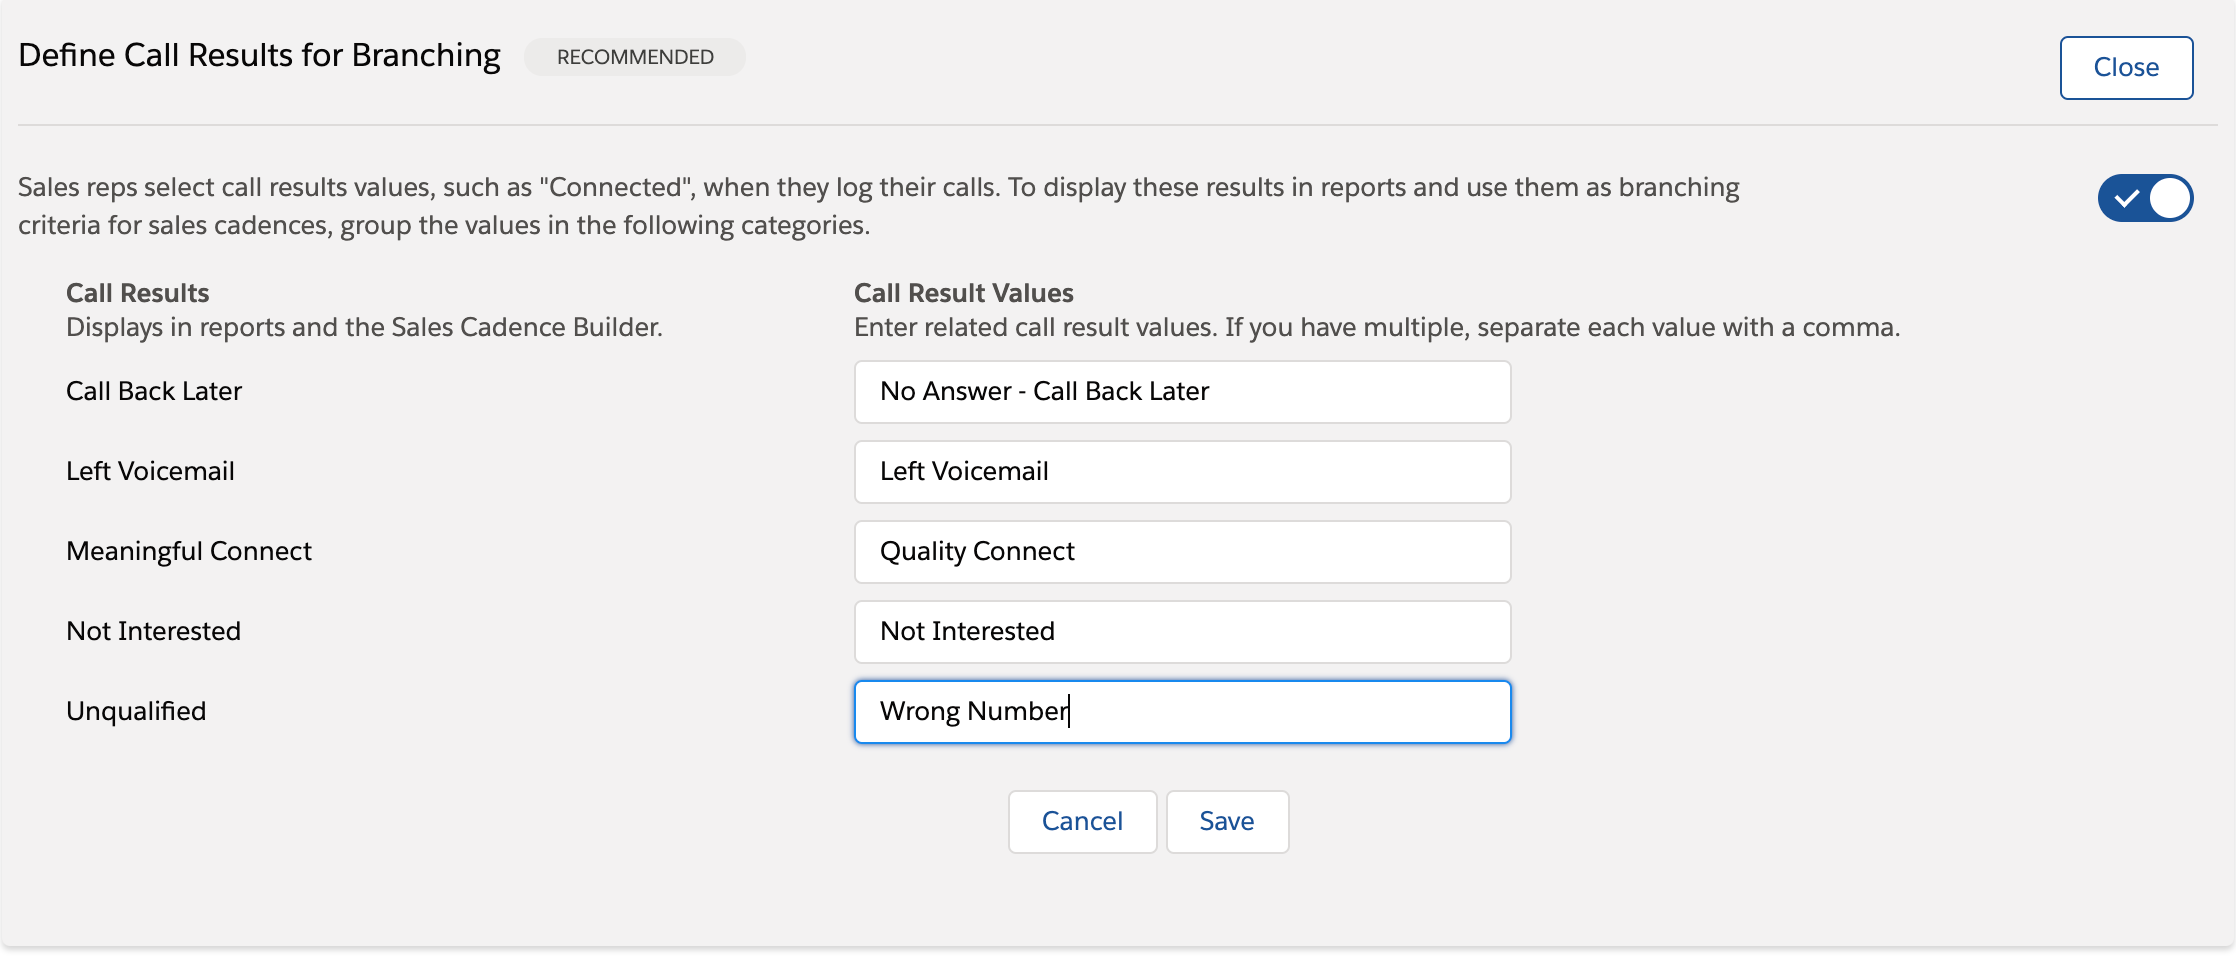Click the Meaningful Connect label
The height and width of the screenshot is (956, 2236).
point(189,551)
